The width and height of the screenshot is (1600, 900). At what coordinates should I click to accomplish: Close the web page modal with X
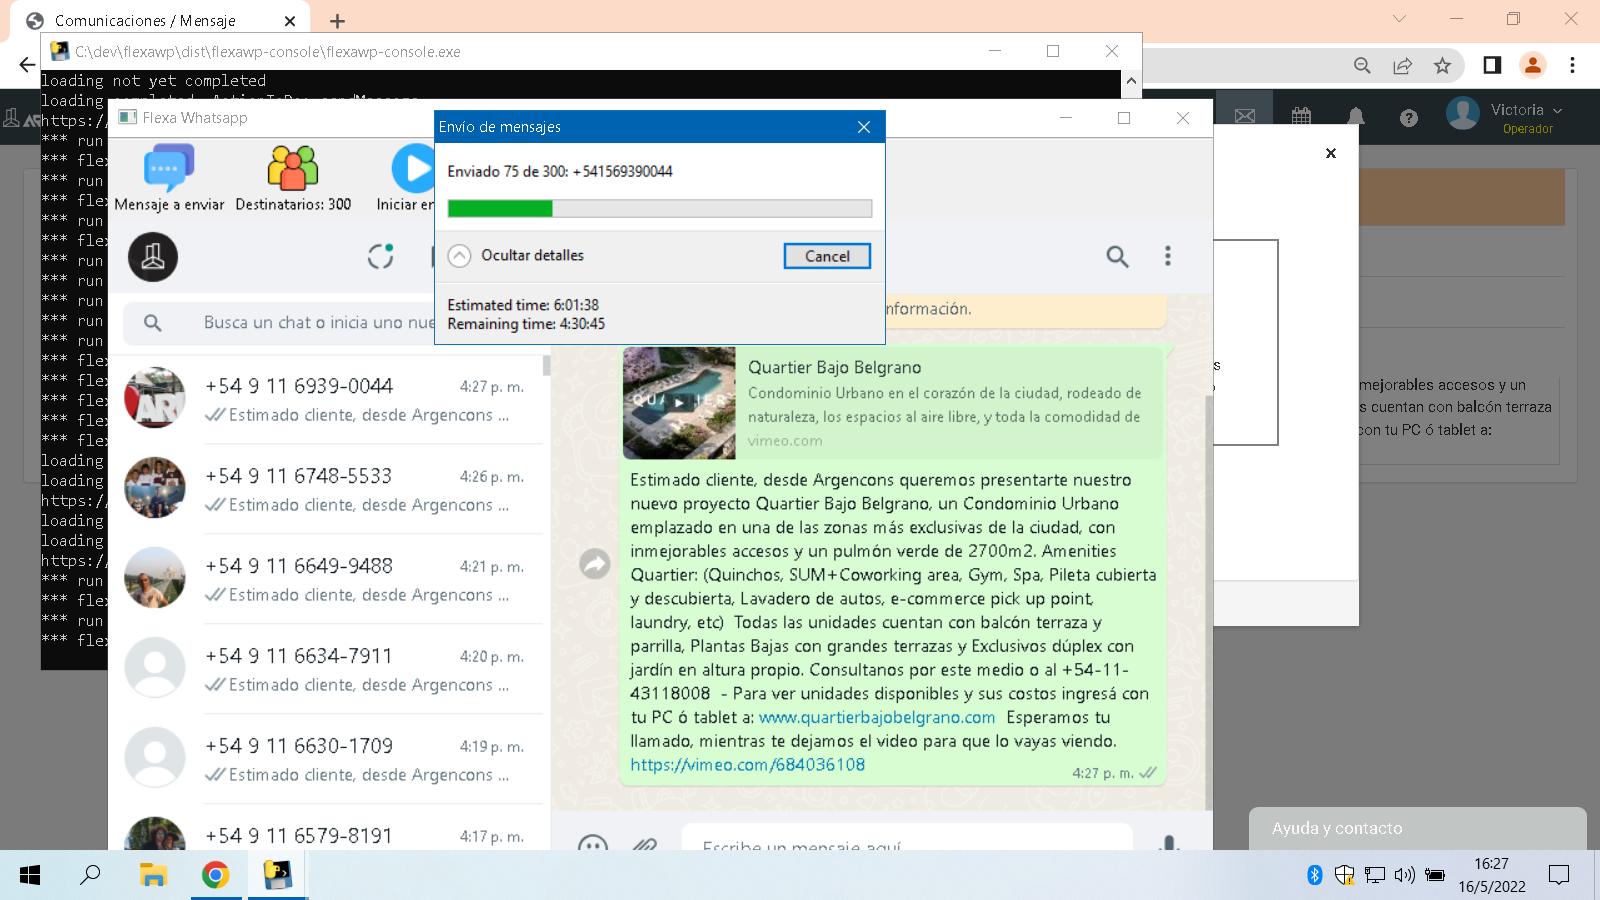(x=1331, y=153)
